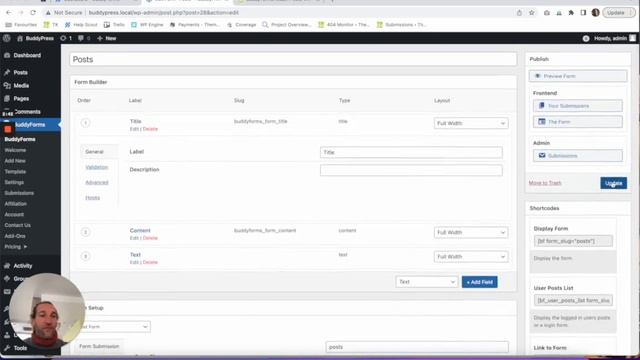The height and width of the screenshot is (360, 640).
Task: Open The Form frontend button
Action: (578, 122)
